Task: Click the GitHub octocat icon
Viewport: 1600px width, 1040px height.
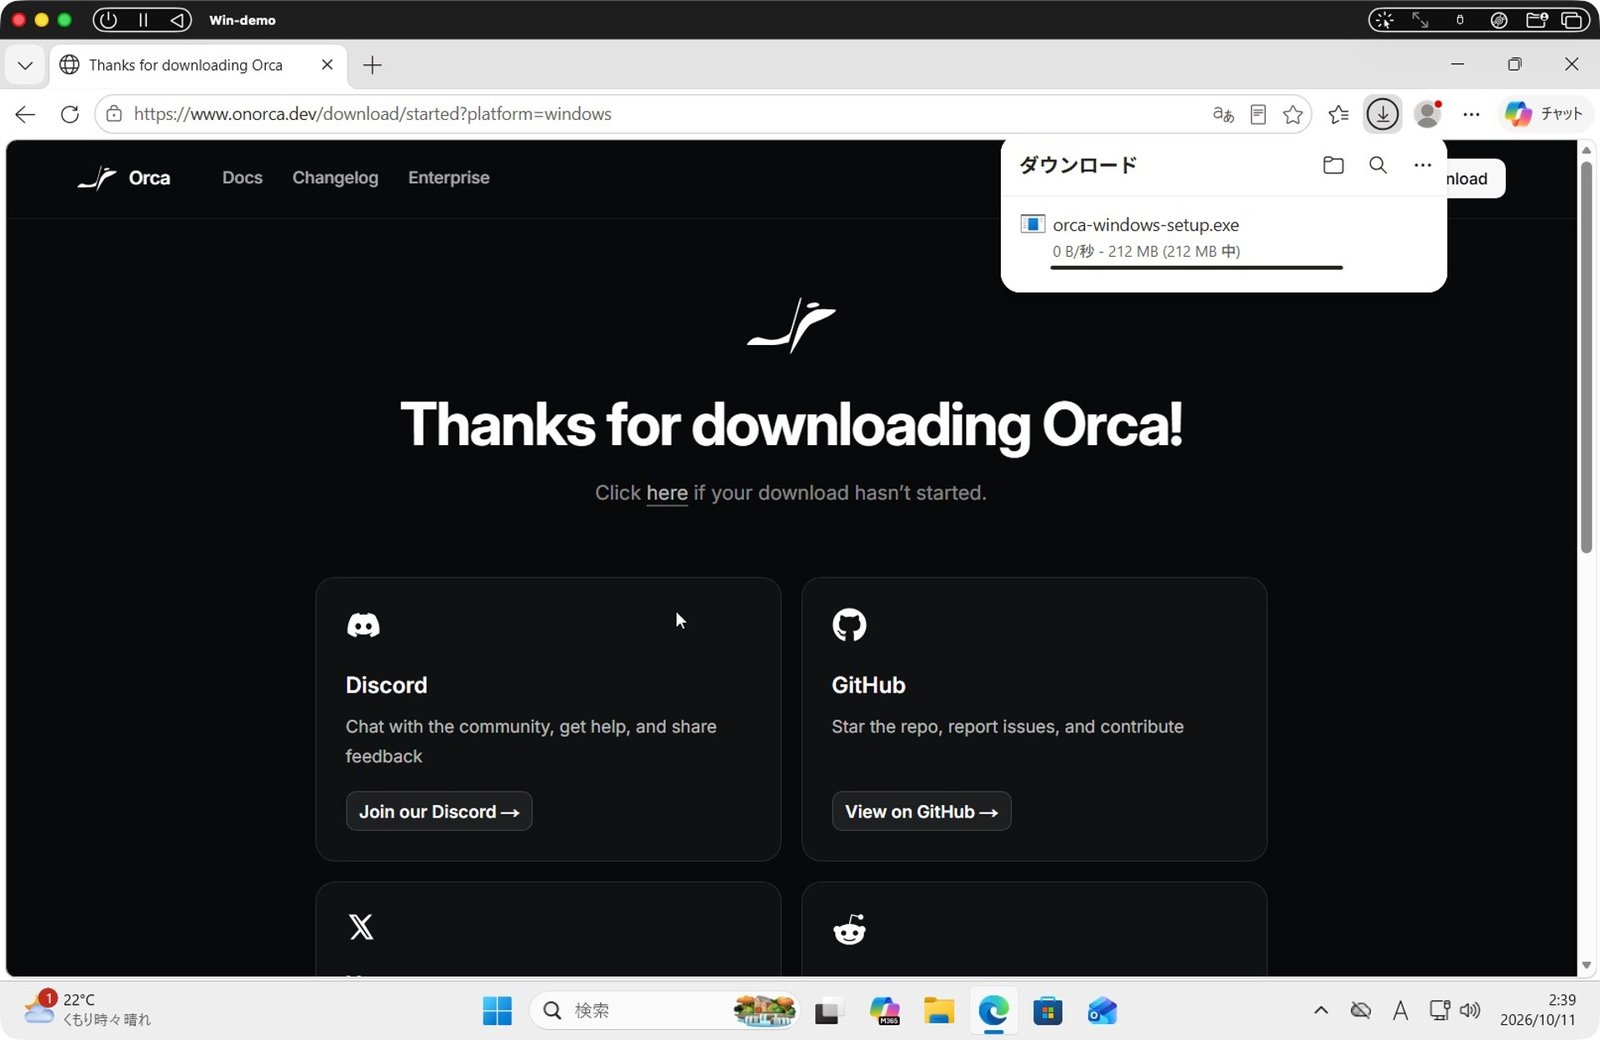Action: (849, 625)
